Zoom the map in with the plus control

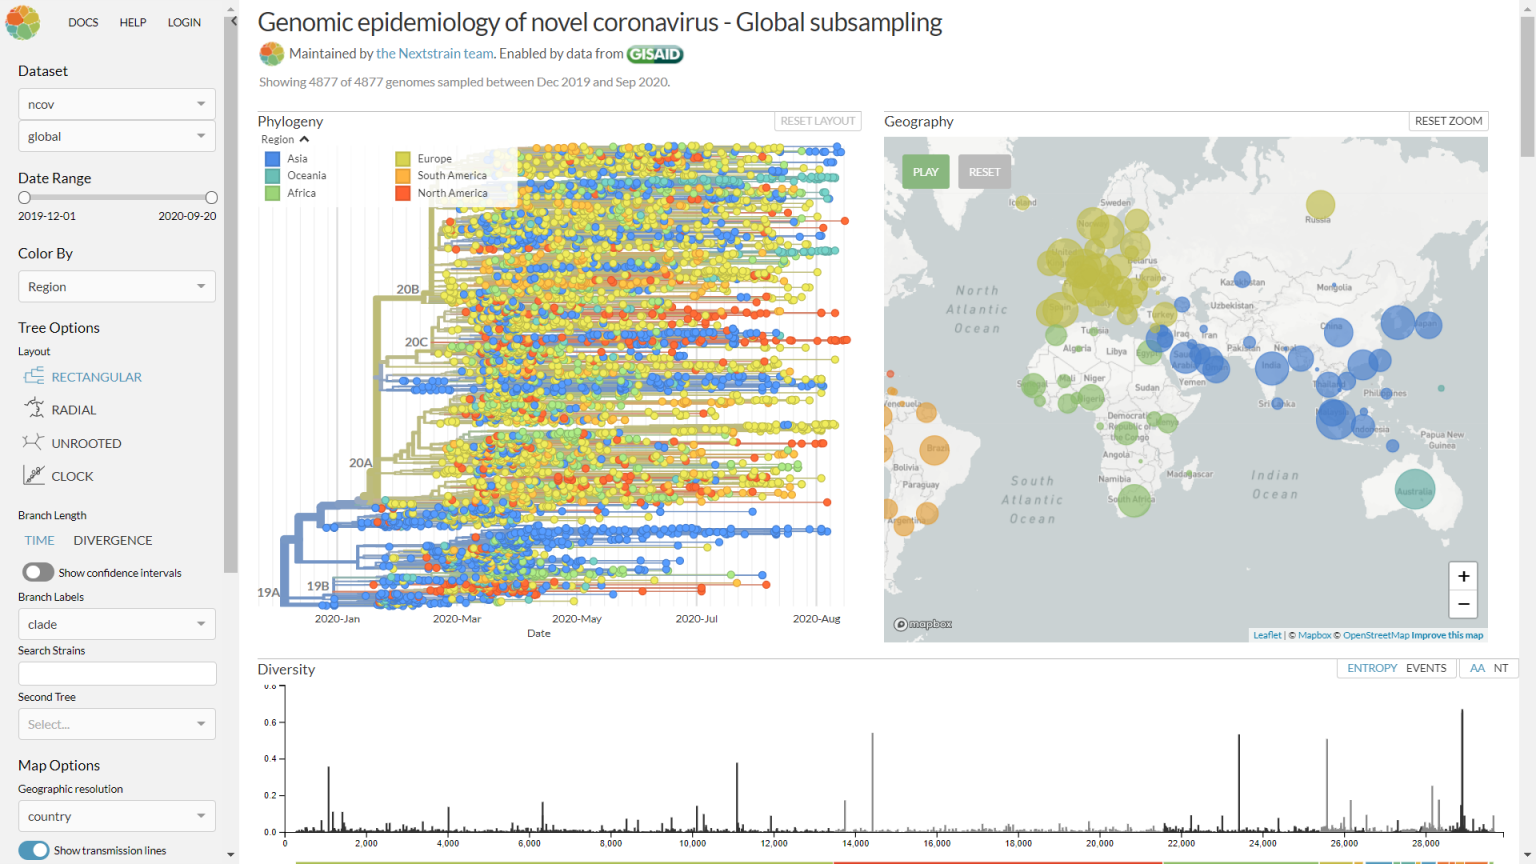1463,576
